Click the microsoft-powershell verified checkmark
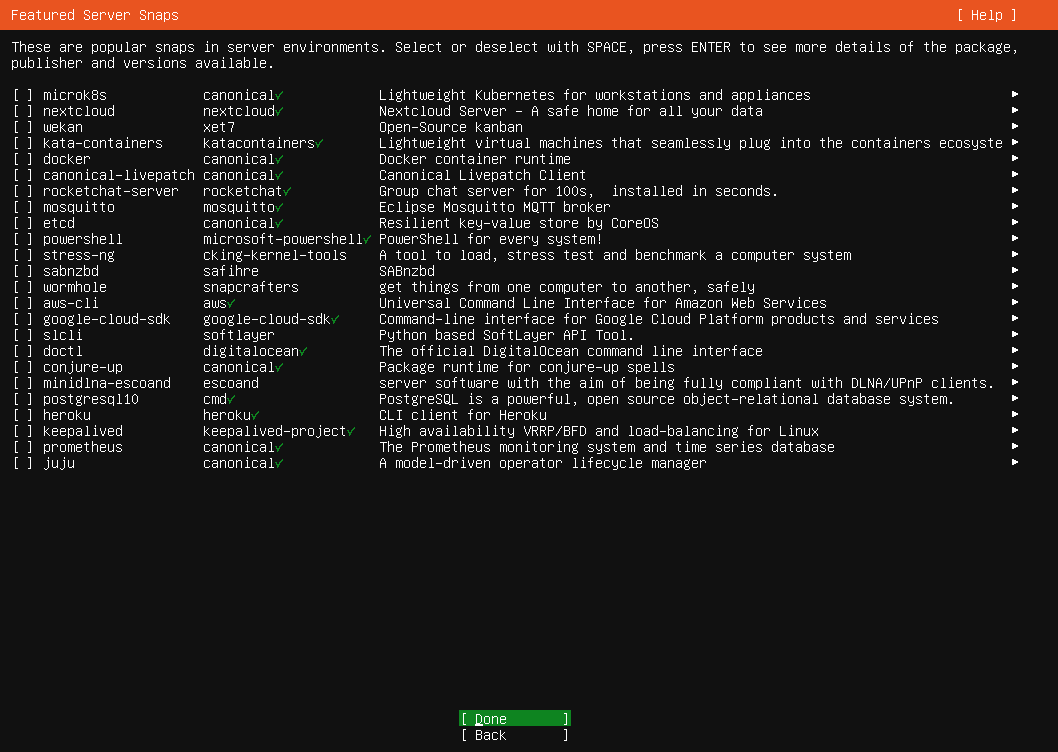Screen dimensions: 1058x752 [367, 240]
